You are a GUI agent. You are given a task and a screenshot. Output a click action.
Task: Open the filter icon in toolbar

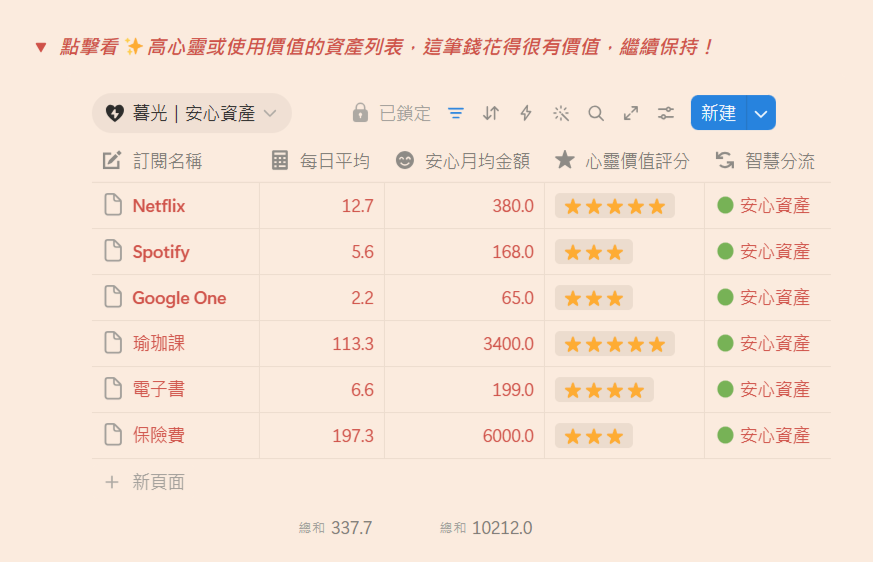[456, 113]
